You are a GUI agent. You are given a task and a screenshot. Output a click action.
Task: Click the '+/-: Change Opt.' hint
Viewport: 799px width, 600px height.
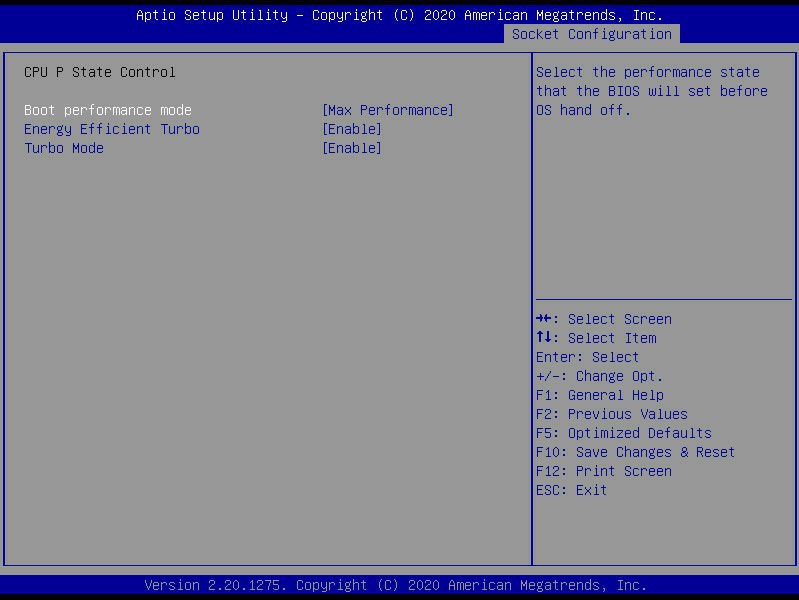point(599,376)
